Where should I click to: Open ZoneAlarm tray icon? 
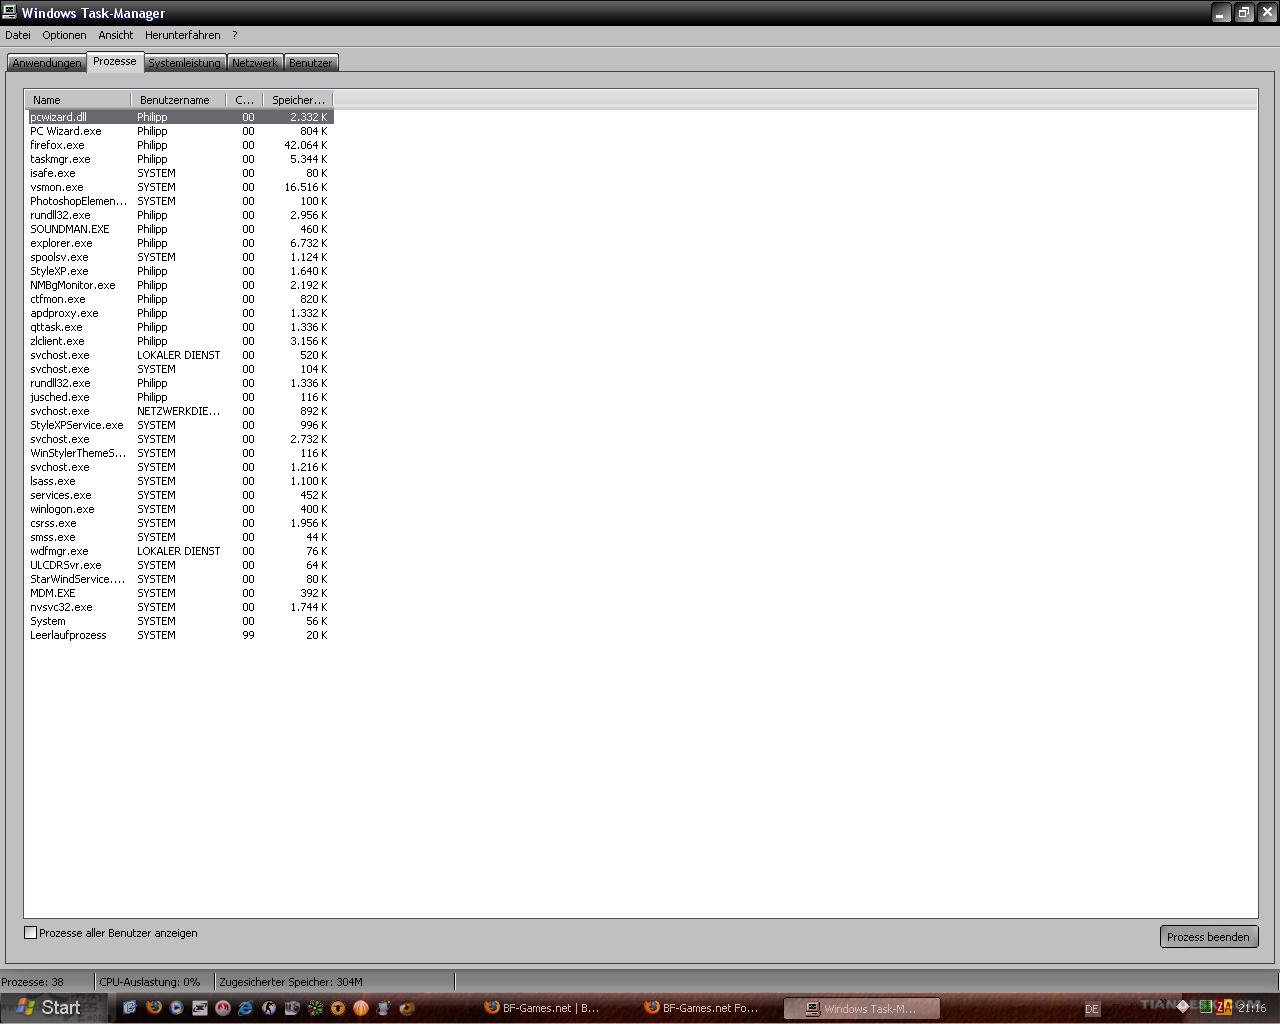1224,1007
